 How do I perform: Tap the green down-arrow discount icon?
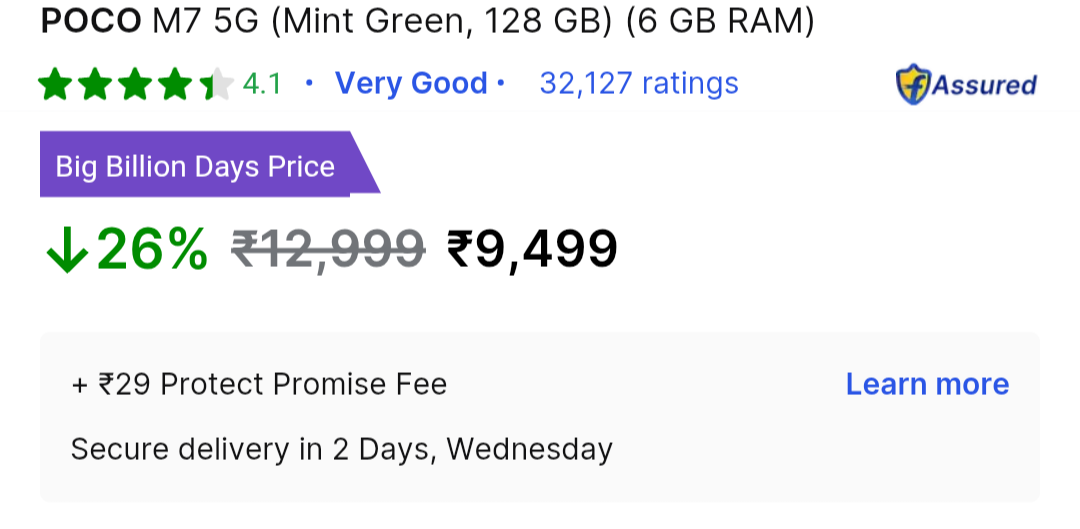coord(67,250)
